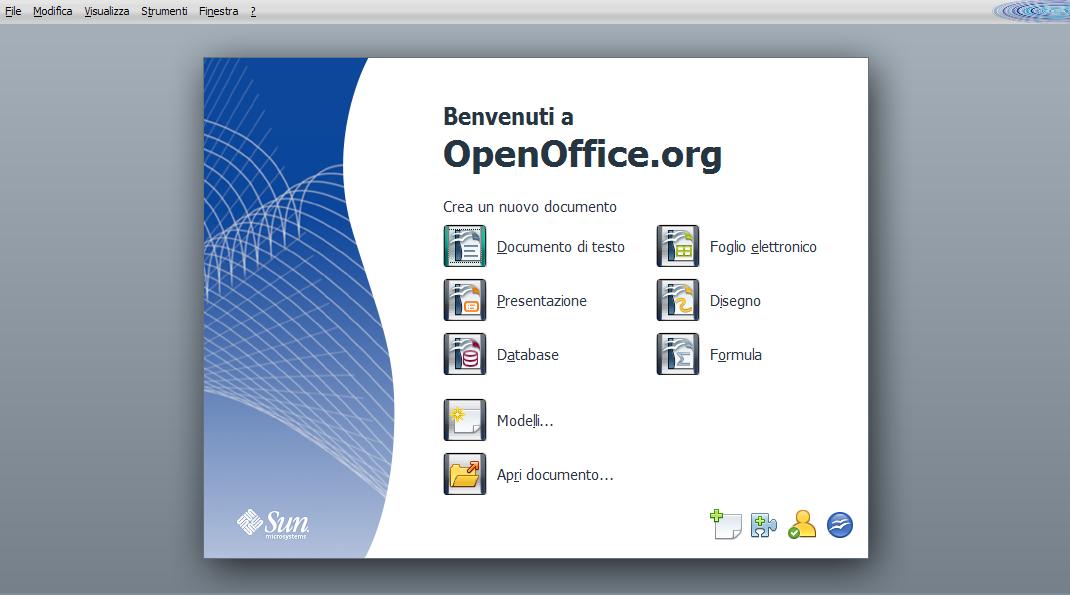Create a new Foglio elettronico spreadsheet
1070x595 pixels.
678,246
